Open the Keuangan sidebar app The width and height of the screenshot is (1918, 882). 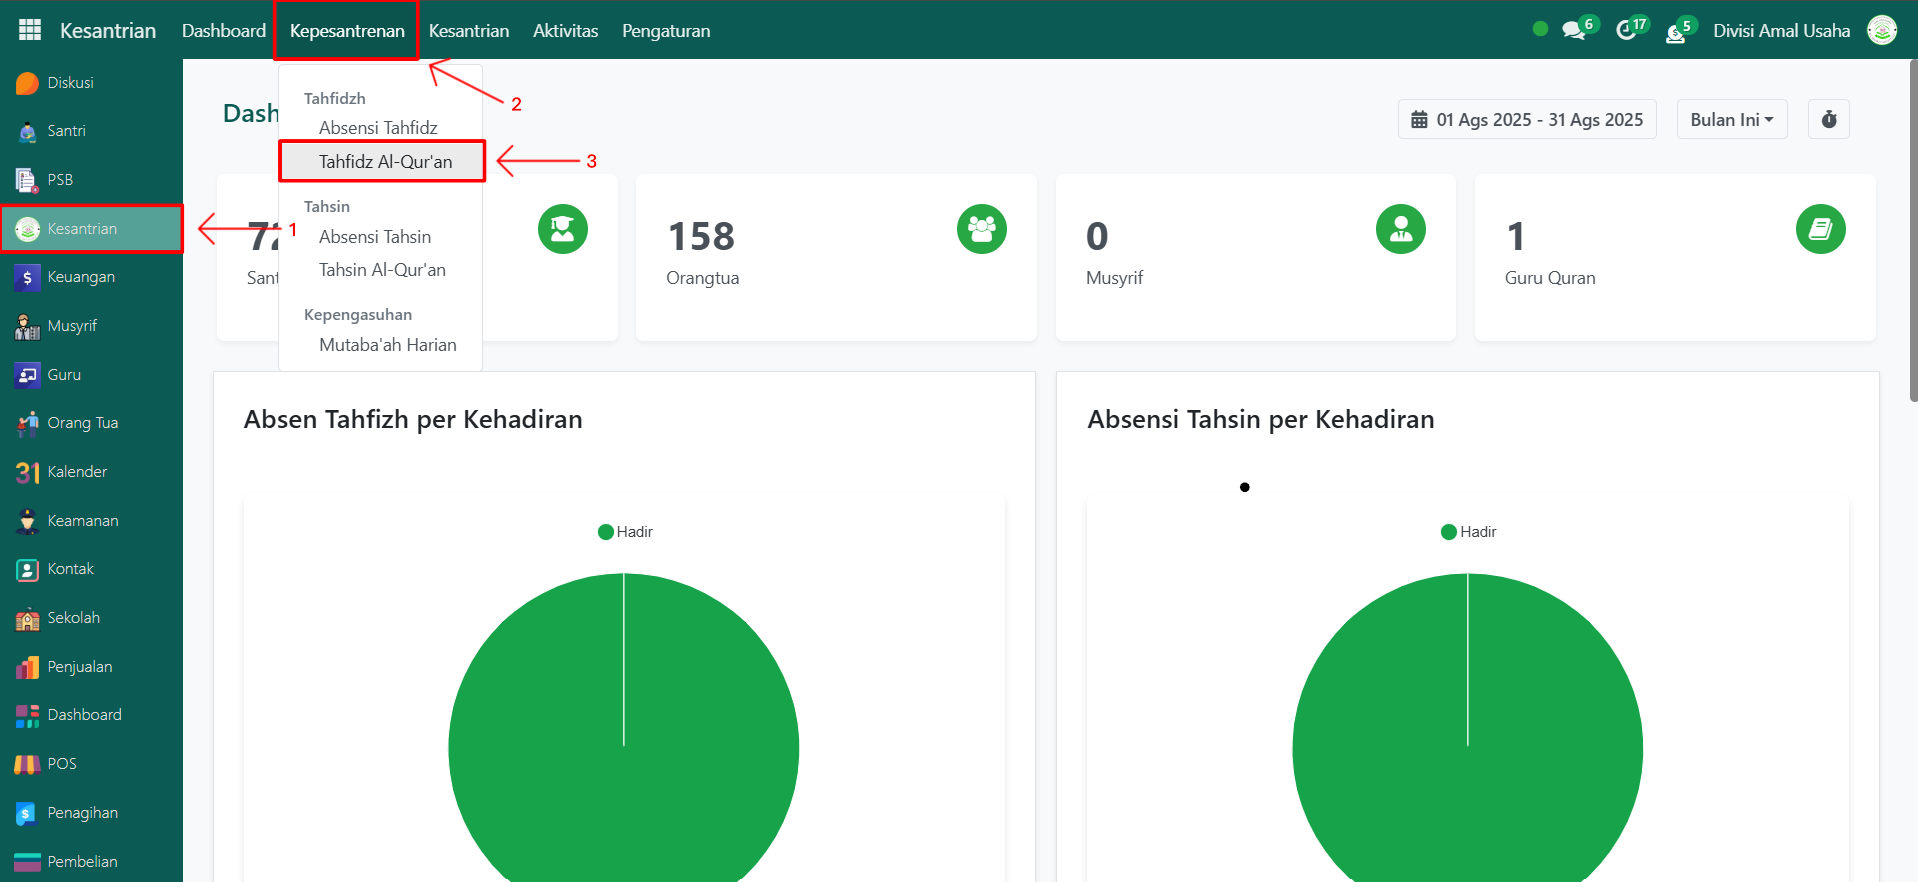[x=80, y=277]
